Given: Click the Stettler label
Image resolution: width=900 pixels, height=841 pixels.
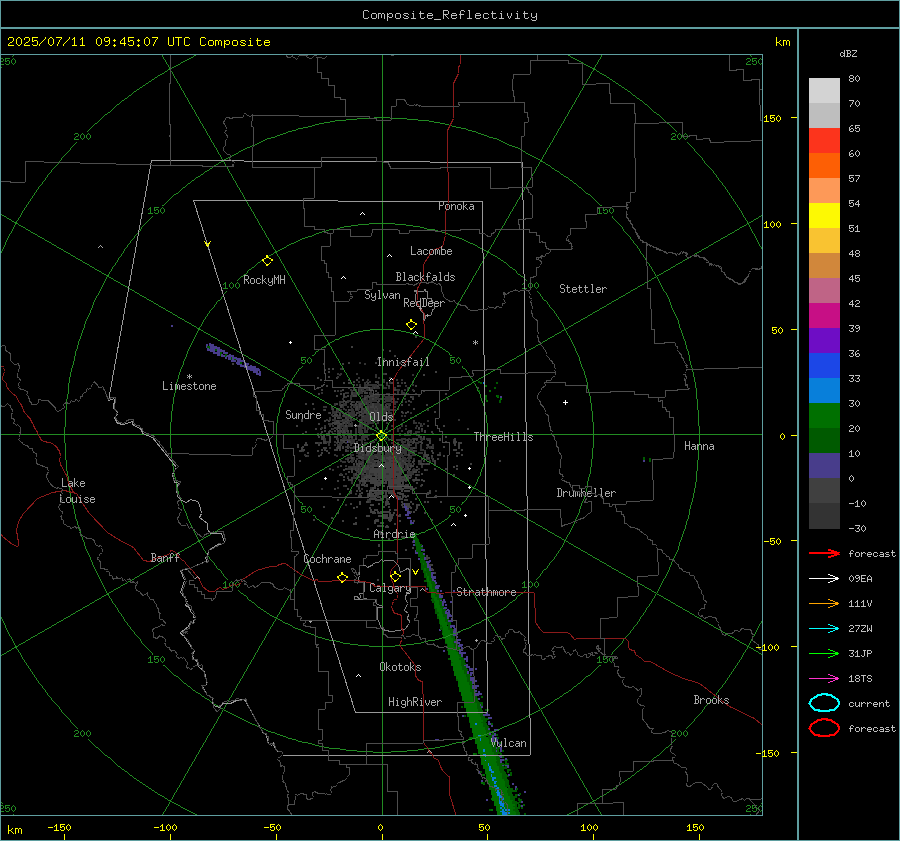Looking at the screenshot, I should pyautogui.click(x=583, y=289).
